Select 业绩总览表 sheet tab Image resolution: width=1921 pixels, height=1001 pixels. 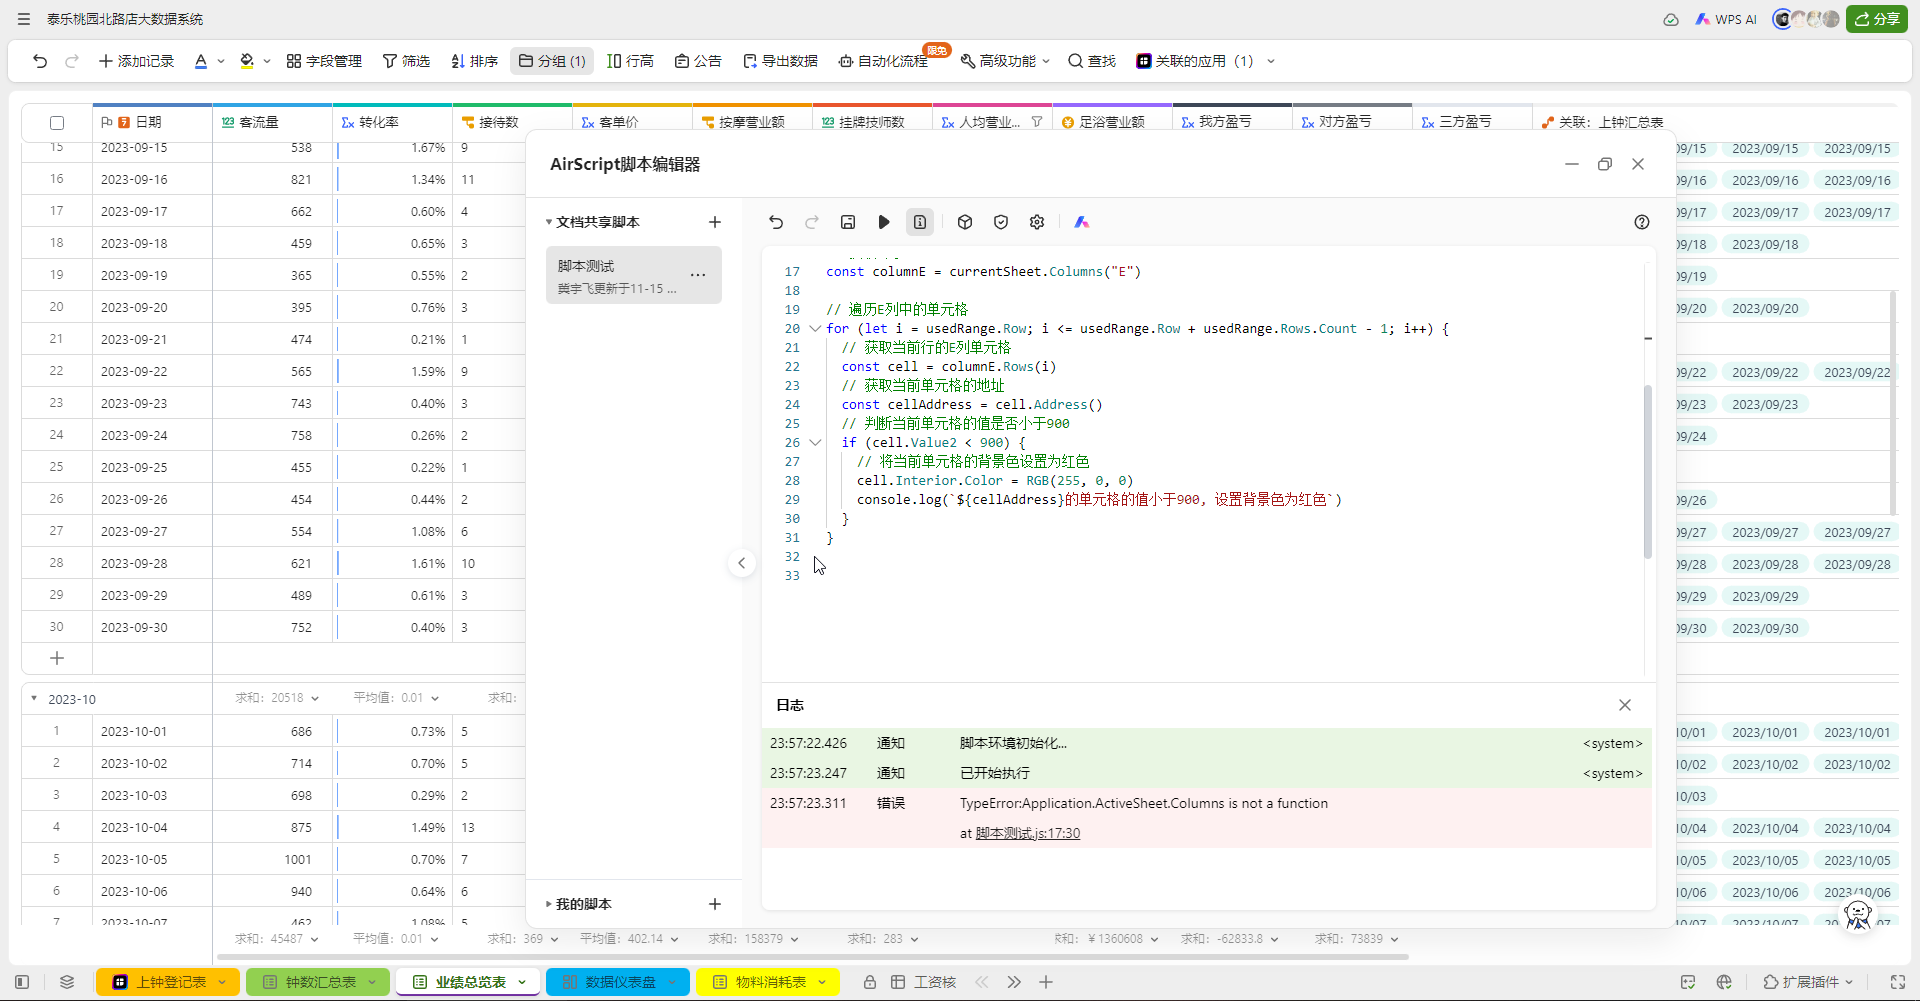tap(468, 982)
